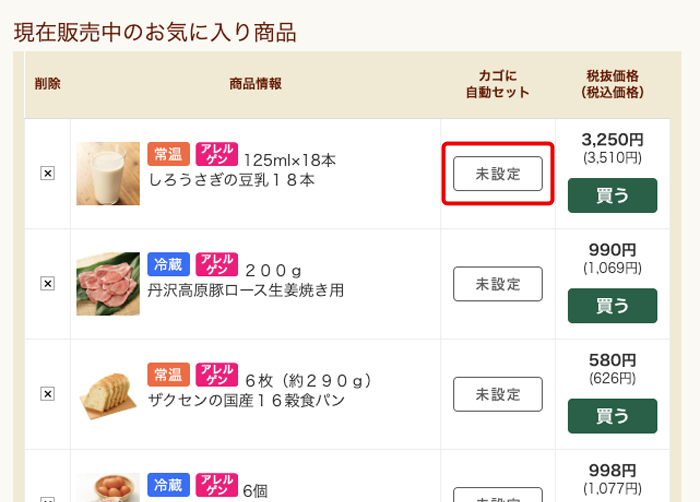Delete the soy milk item with X icon
The width and height of the screenshot is (700, 502).
click(47, 173)
